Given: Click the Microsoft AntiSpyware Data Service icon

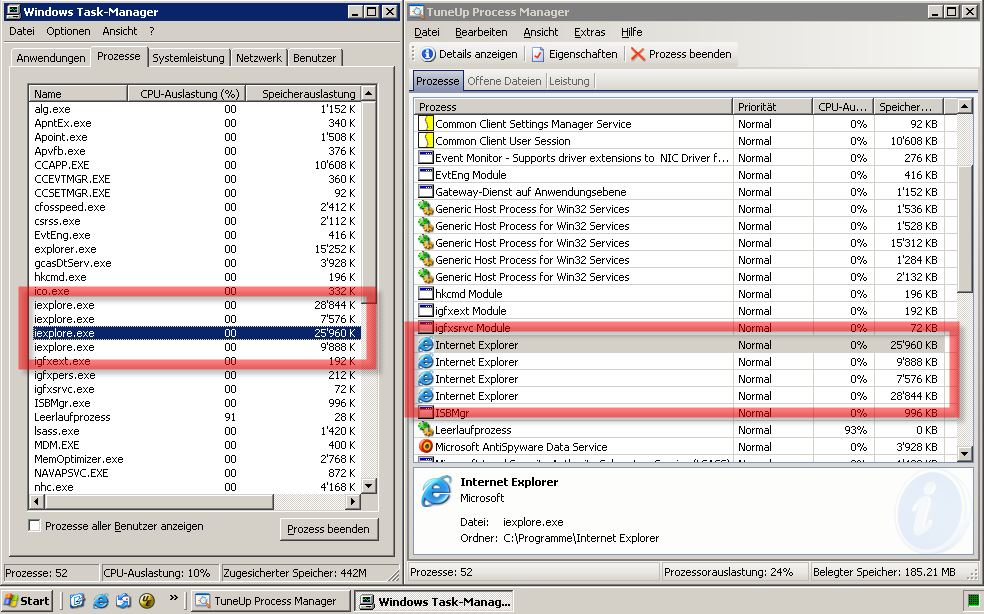Looking at the screenshot, I should coord(426,446).
